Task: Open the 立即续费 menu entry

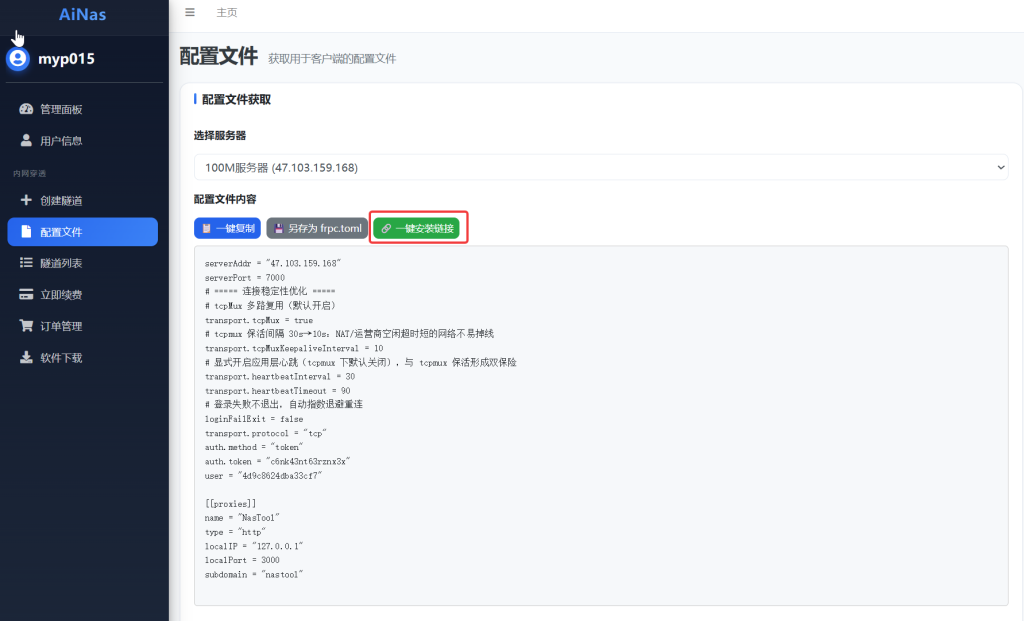Action: point(82,295)
